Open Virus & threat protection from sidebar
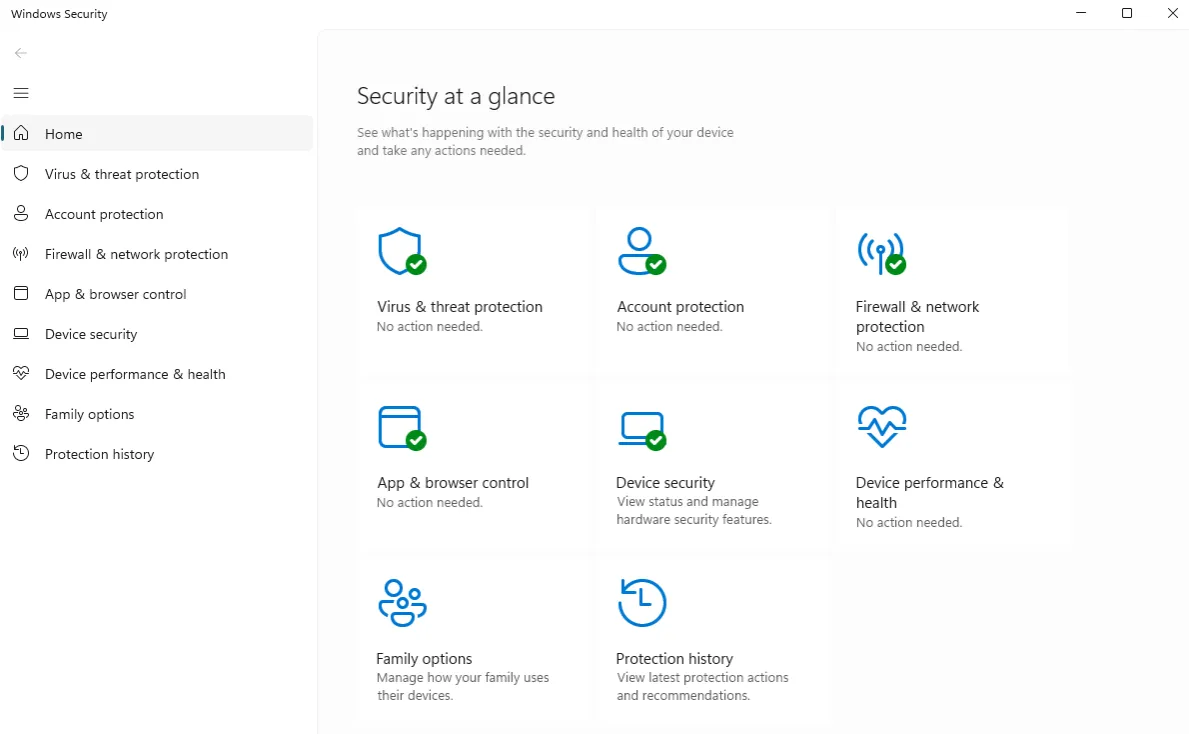This screenshot has height=734, width=1189. [120, 173]
